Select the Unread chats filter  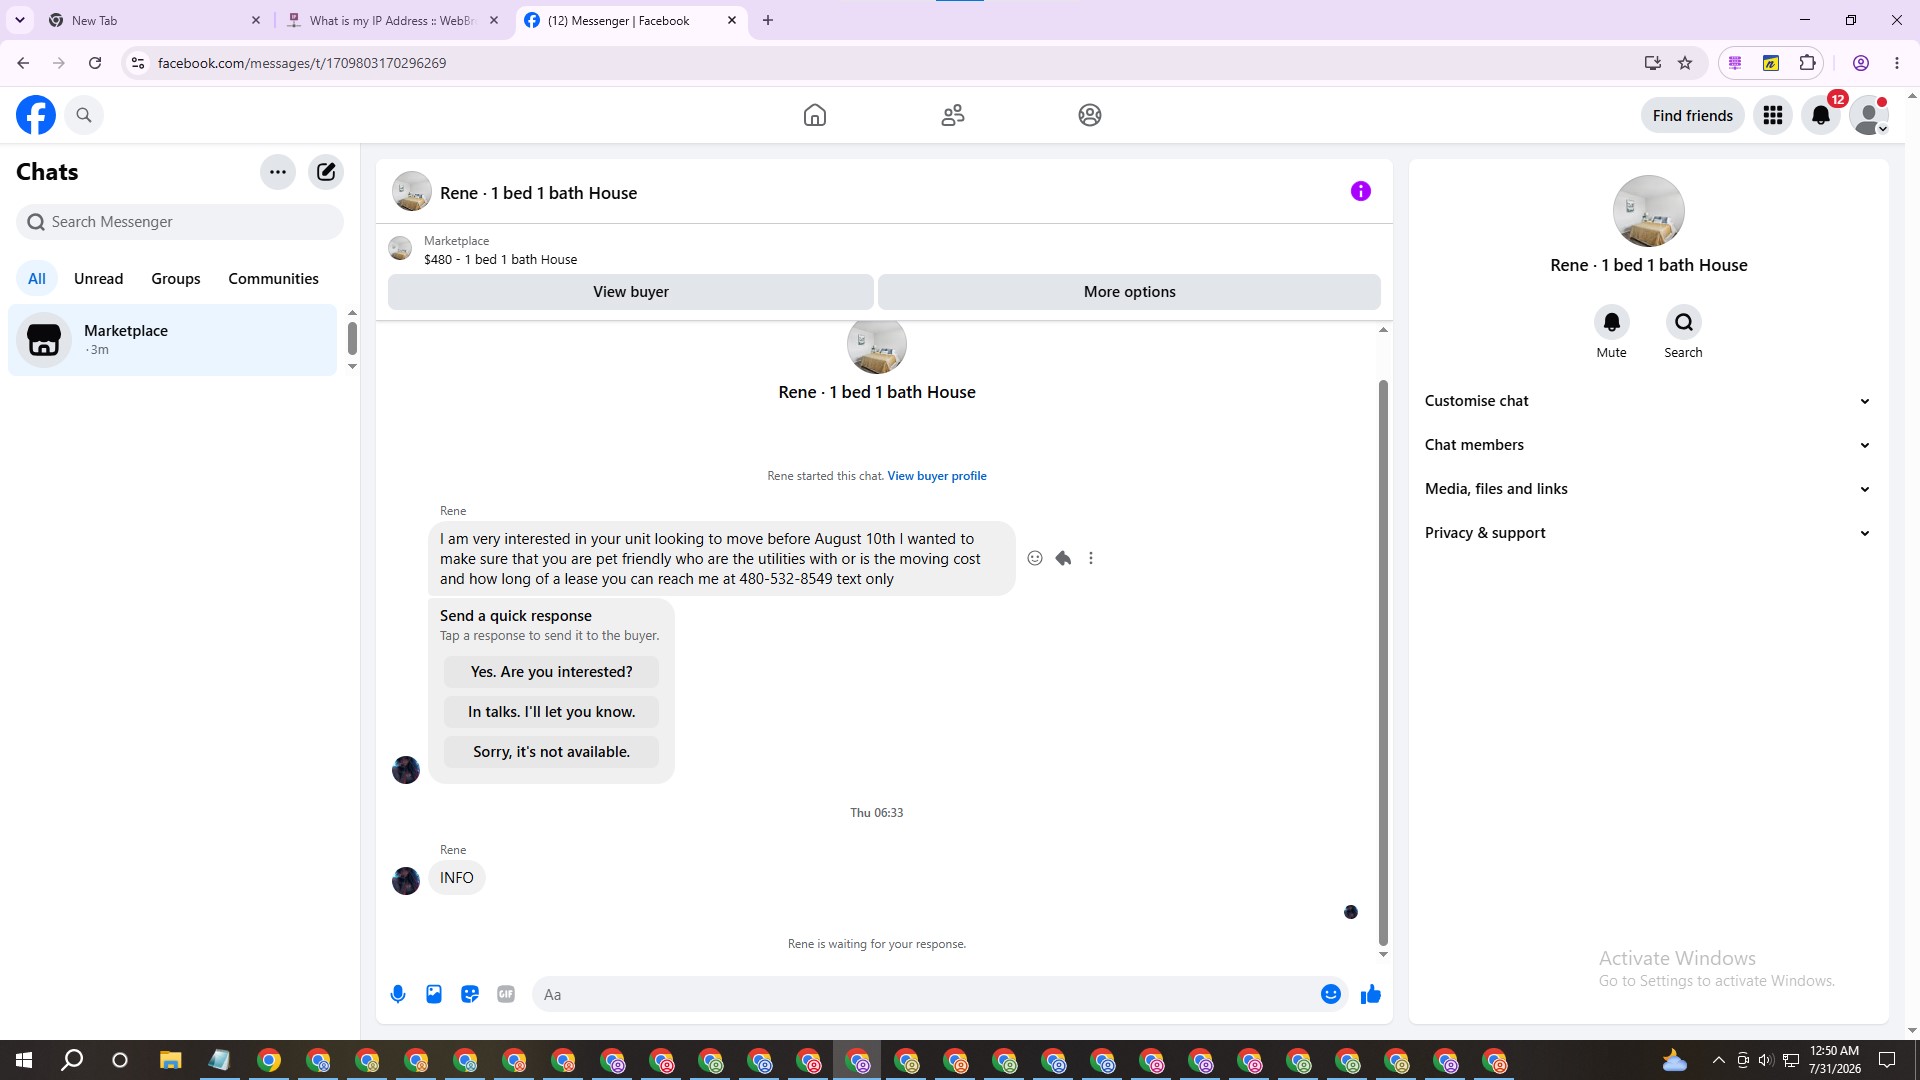[x=99, y=279]
